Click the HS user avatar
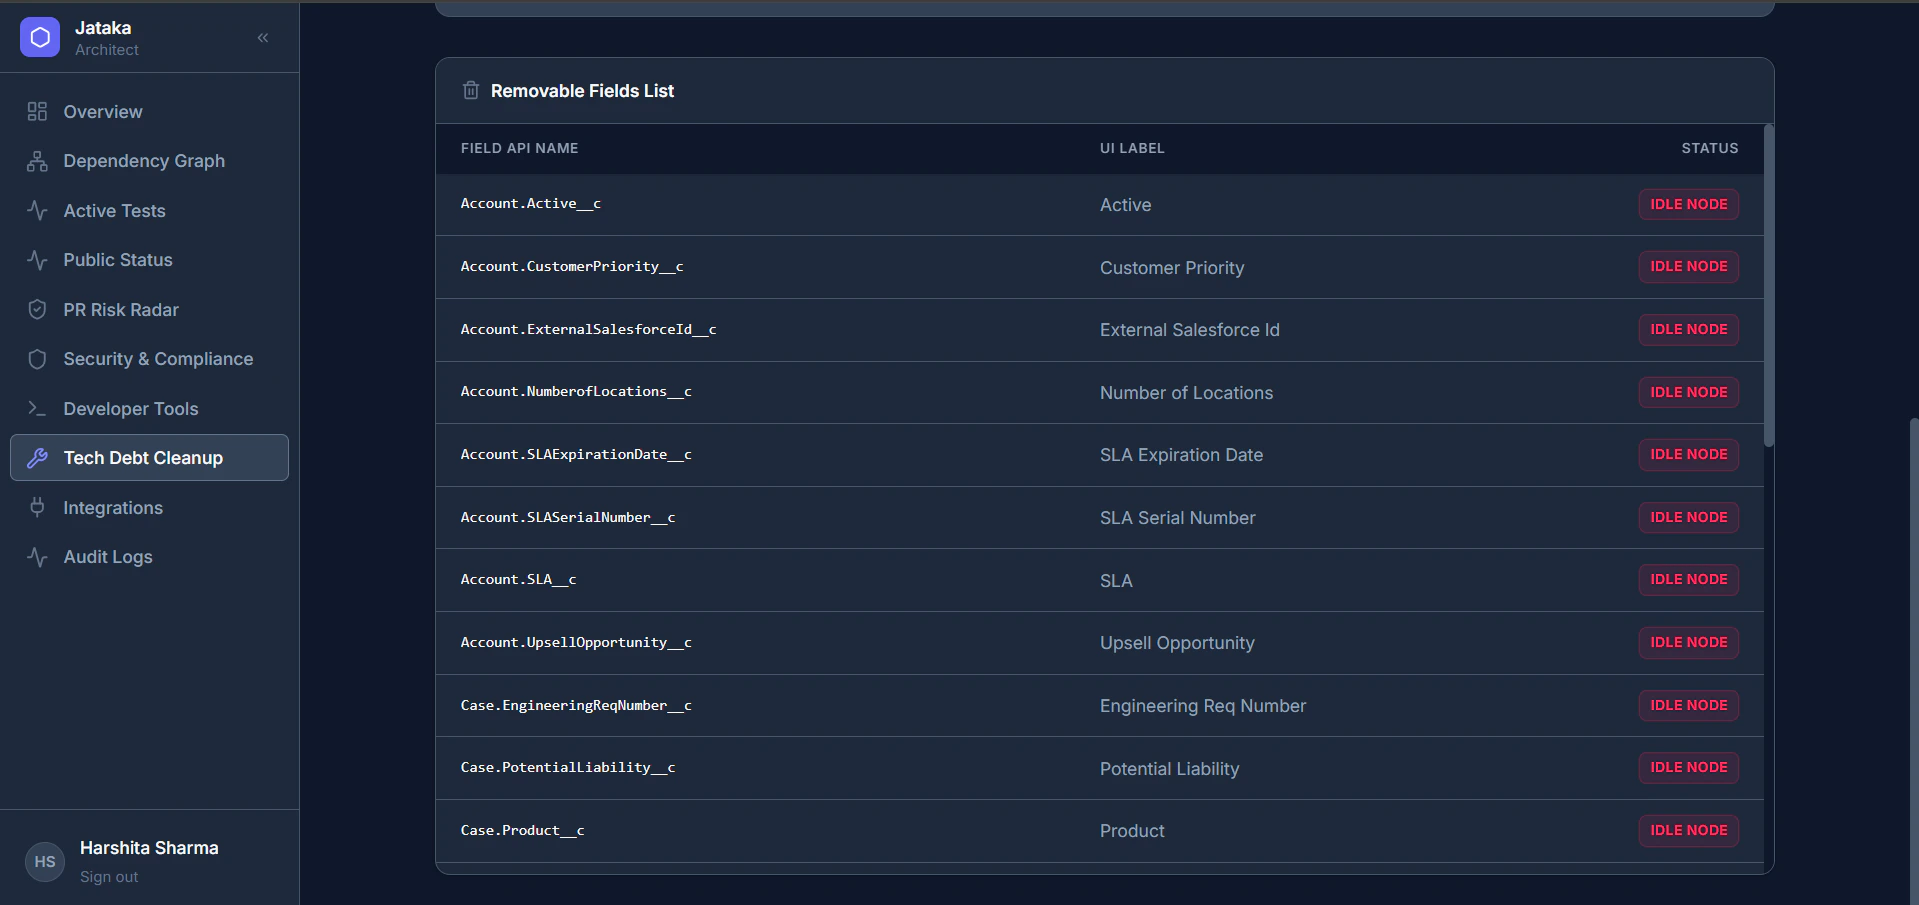 click(x=45, y=862)
